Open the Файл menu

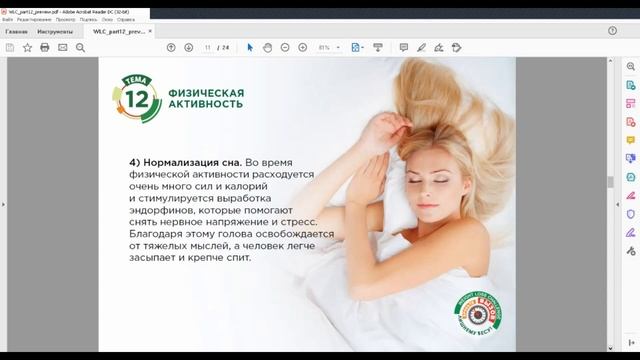click(7, 20)
